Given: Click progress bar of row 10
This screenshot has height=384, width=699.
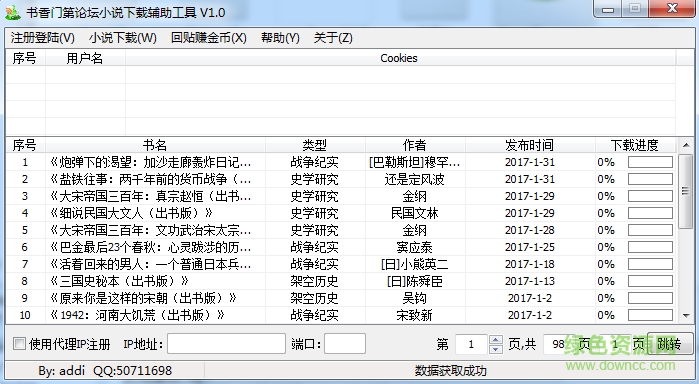Looking at the screenshot, I should 650,315.
